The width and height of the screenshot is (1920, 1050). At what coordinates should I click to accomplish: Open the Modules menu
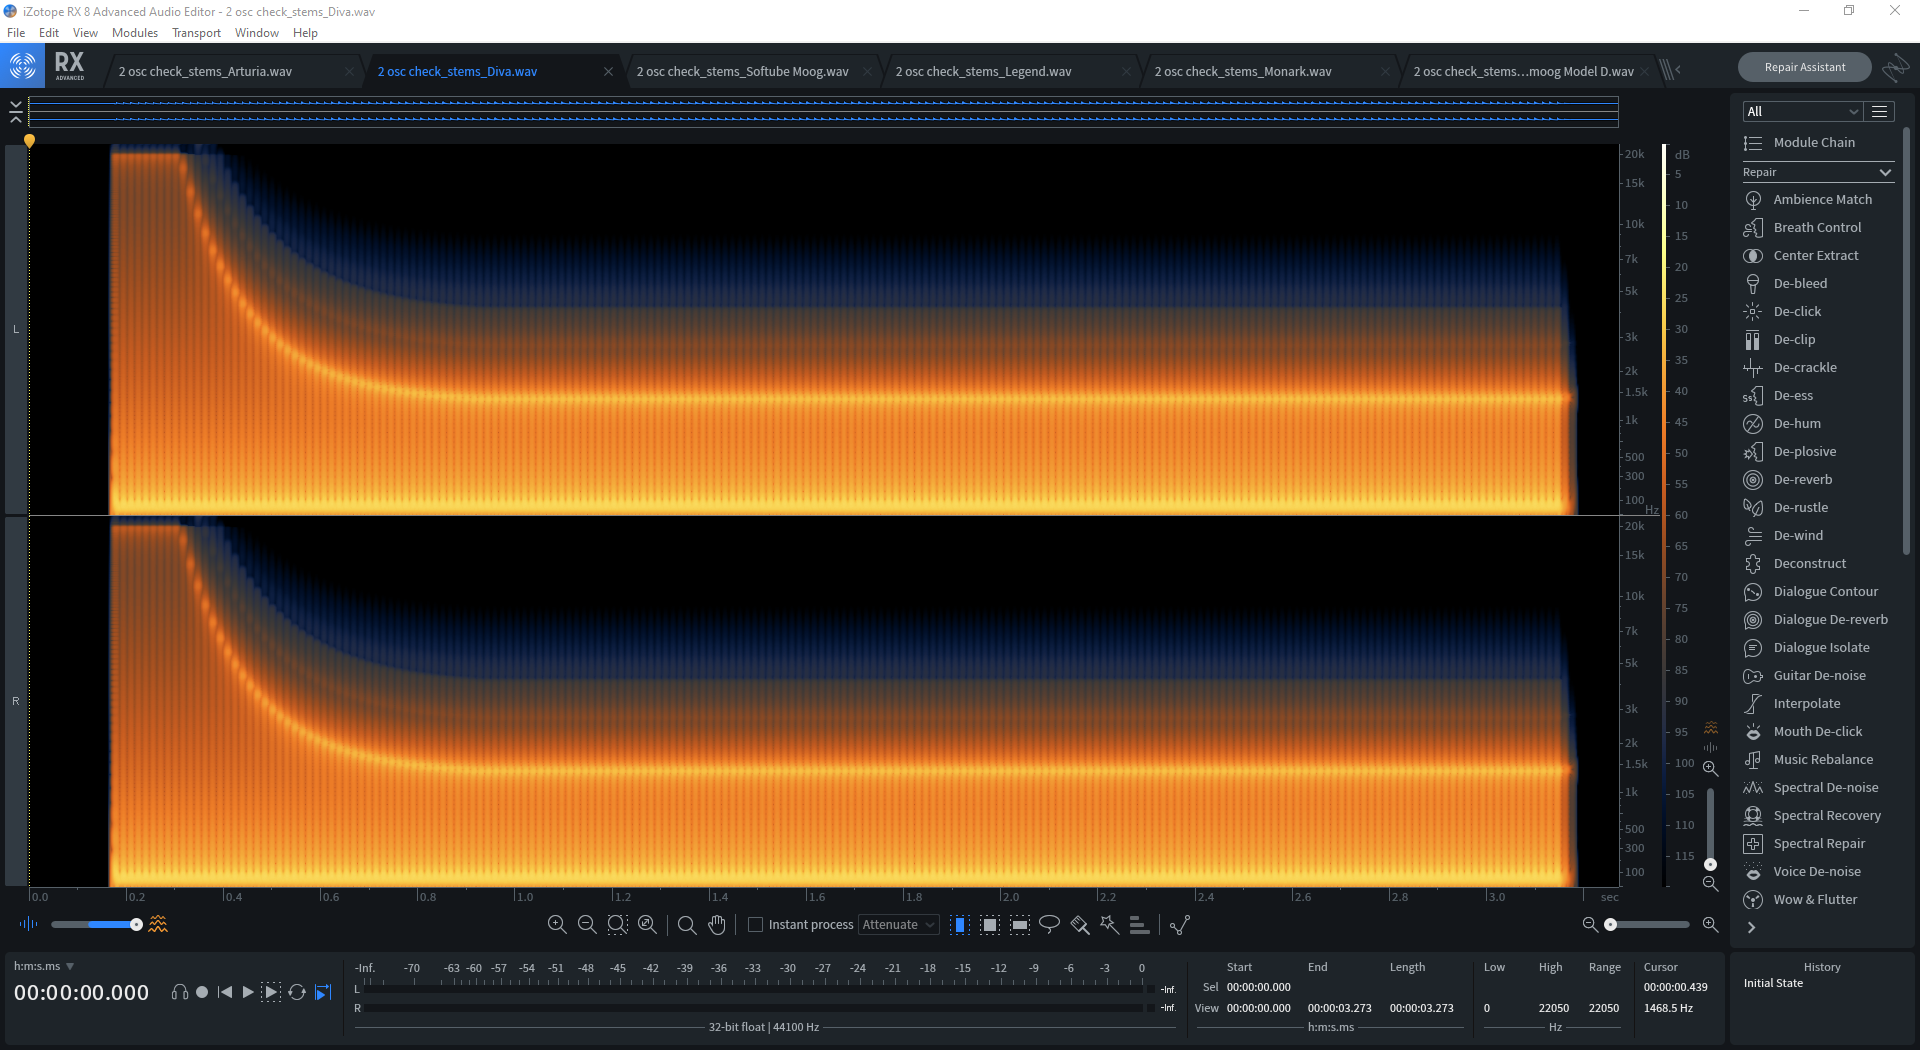[x=134, y=33]
